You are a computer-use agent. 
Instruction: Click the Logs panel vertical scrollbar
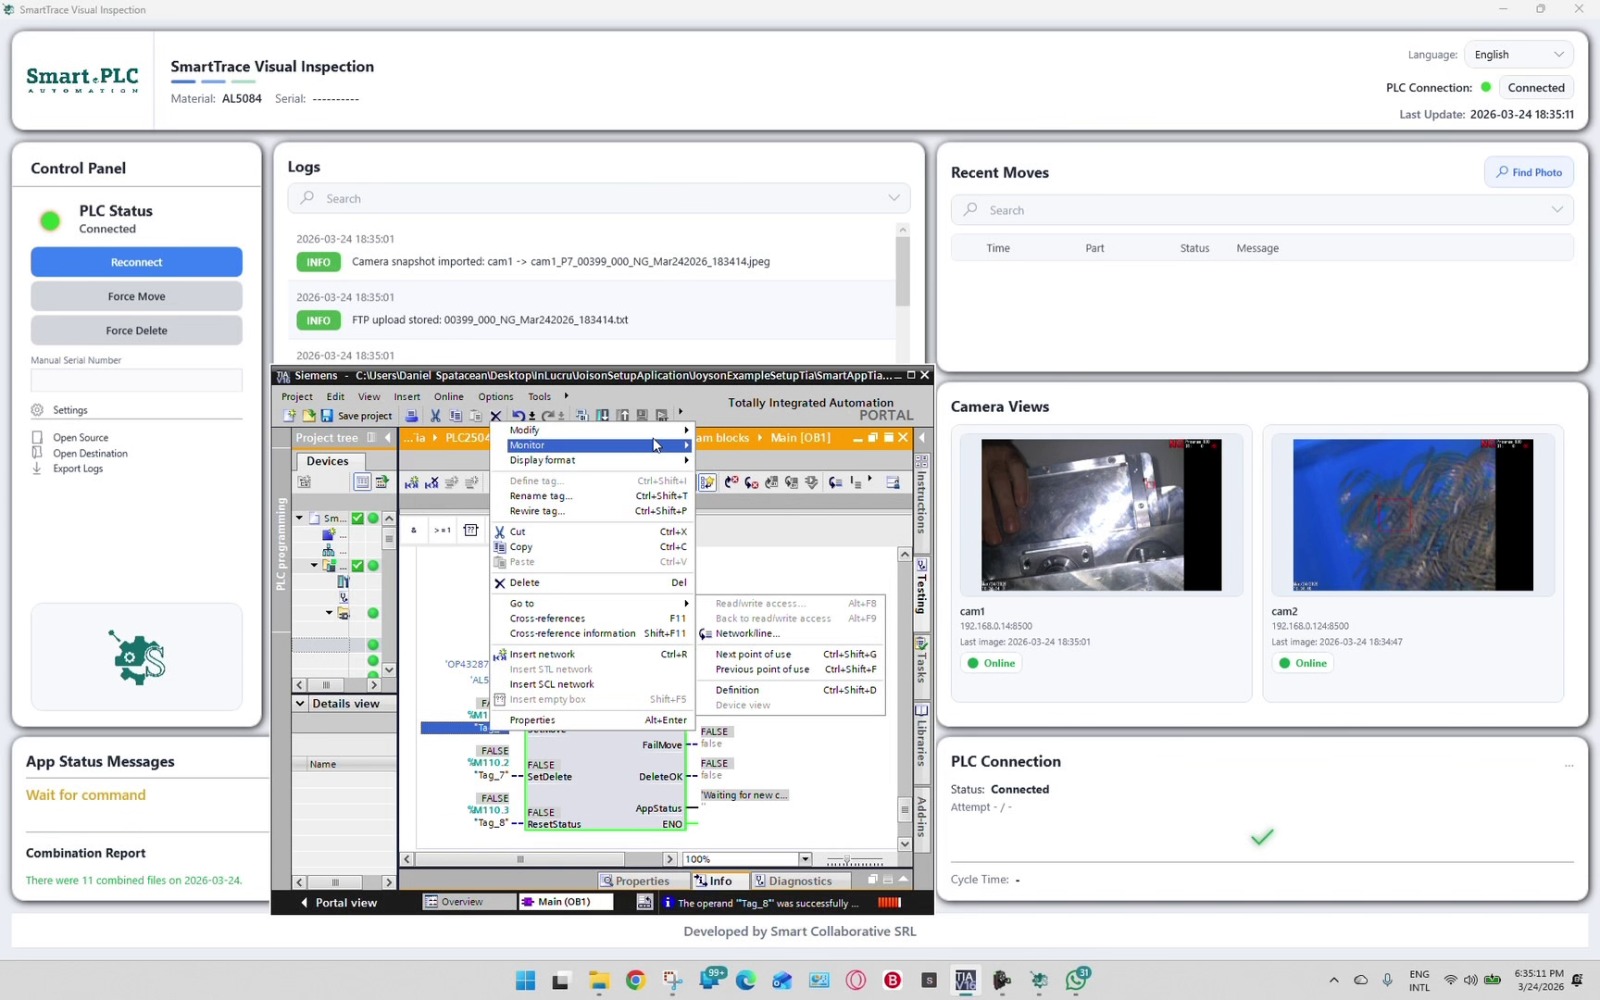(902, 272)
